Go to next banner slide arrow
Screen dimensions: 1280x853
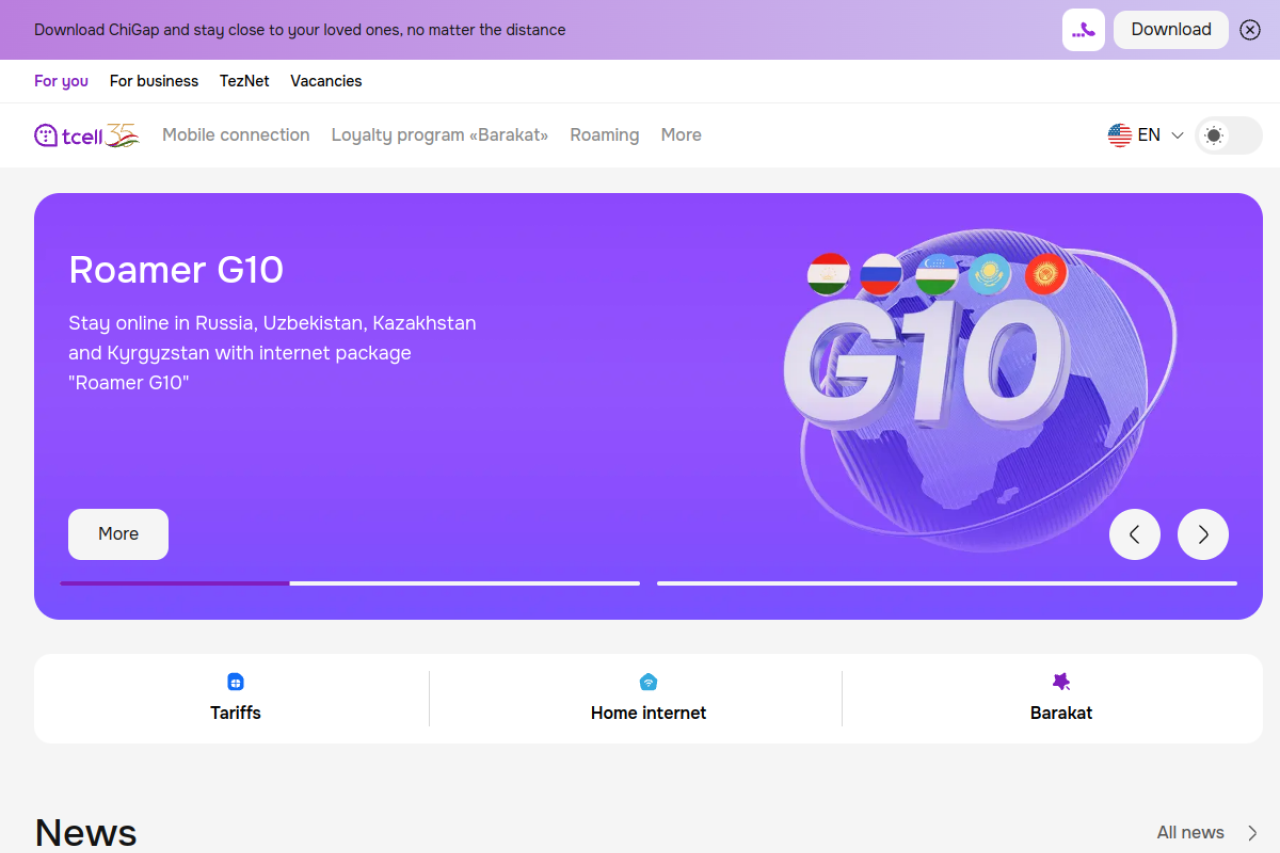point(1203,534)
